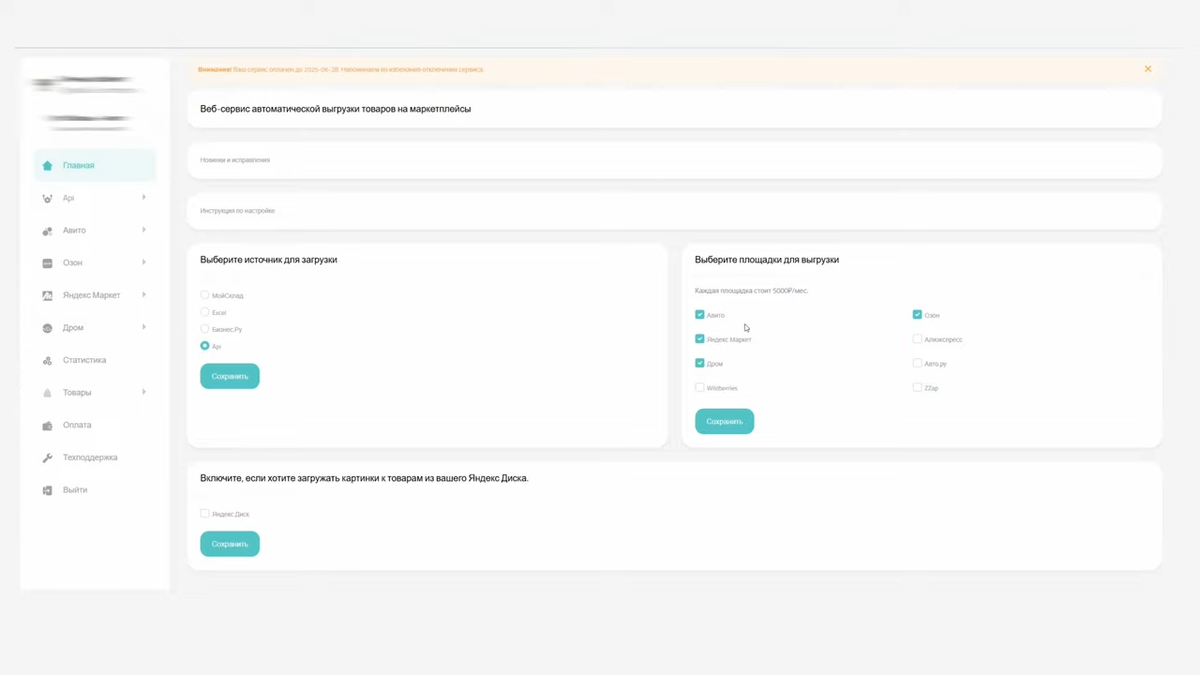This screenshot has height=675, width=1200.
Task: Expand the Инструкция по настройке panel
Action: (674, 211)
